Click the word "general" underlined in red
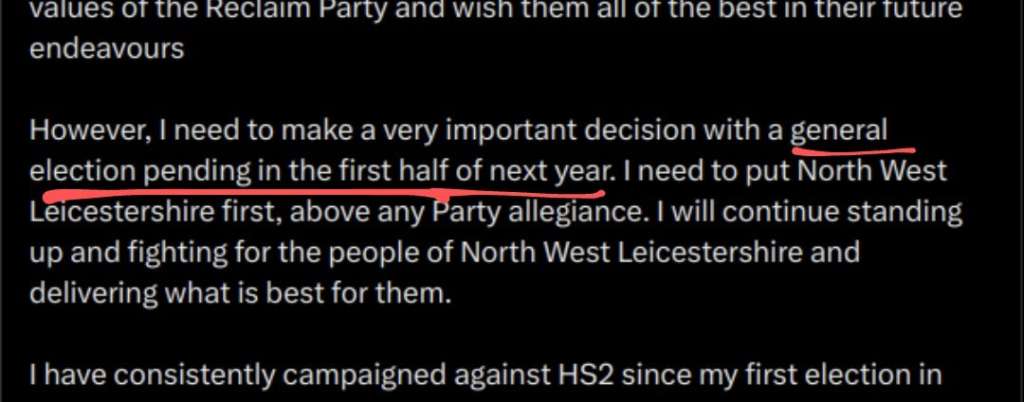This screenshot has width=1024, height=402. click(x=839, y=132)
